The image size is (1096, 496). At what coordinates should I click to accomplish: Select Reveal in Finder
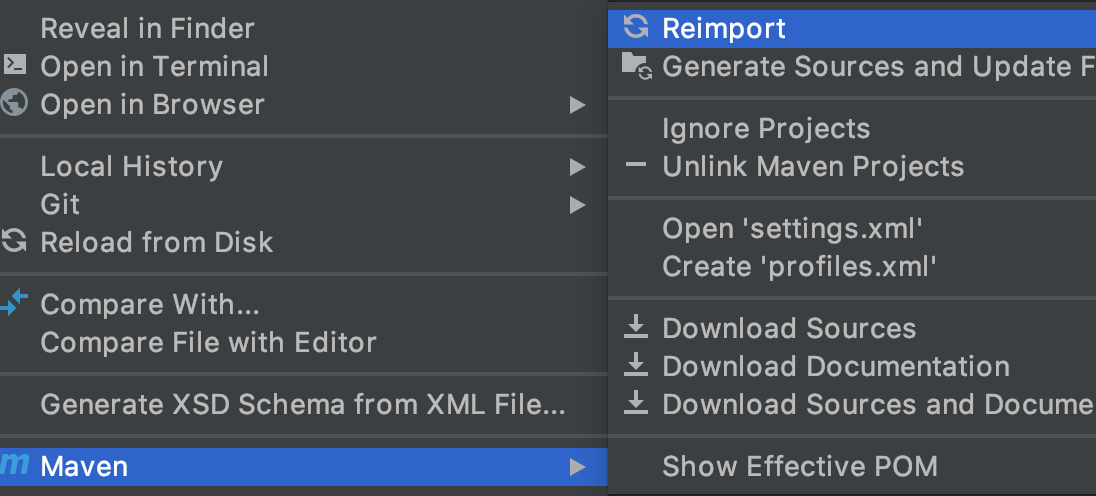click(303, 29)
